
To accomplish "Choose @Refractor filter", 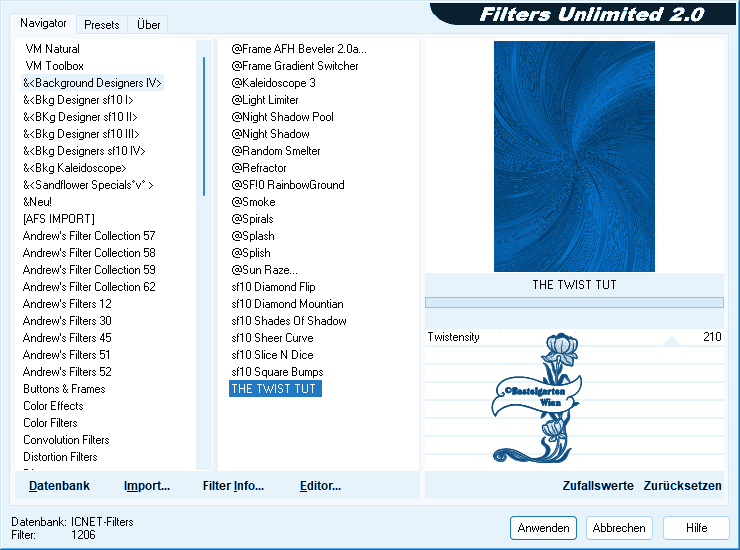I will 259,168.
